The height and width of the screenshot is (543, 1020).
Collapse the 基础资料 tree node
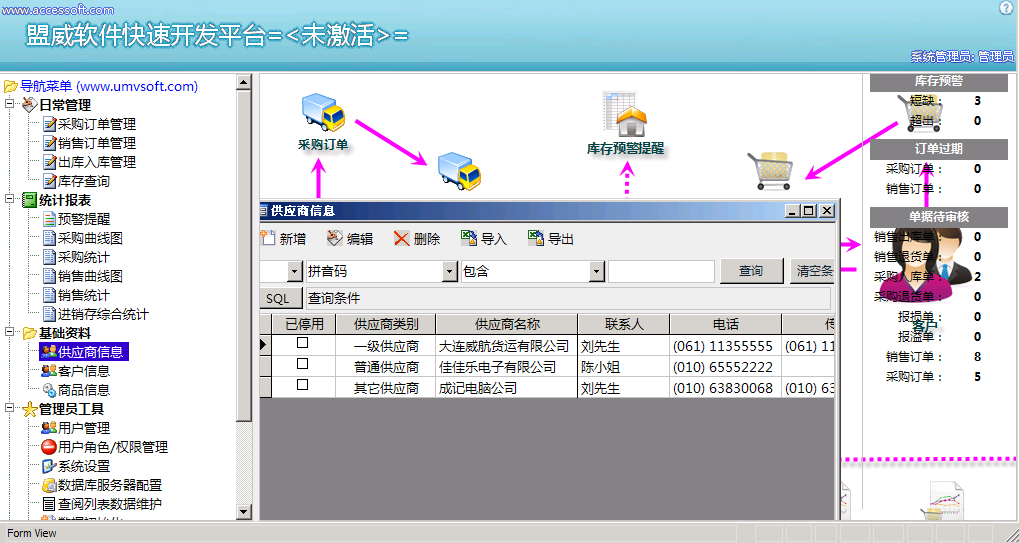point(10,332)
